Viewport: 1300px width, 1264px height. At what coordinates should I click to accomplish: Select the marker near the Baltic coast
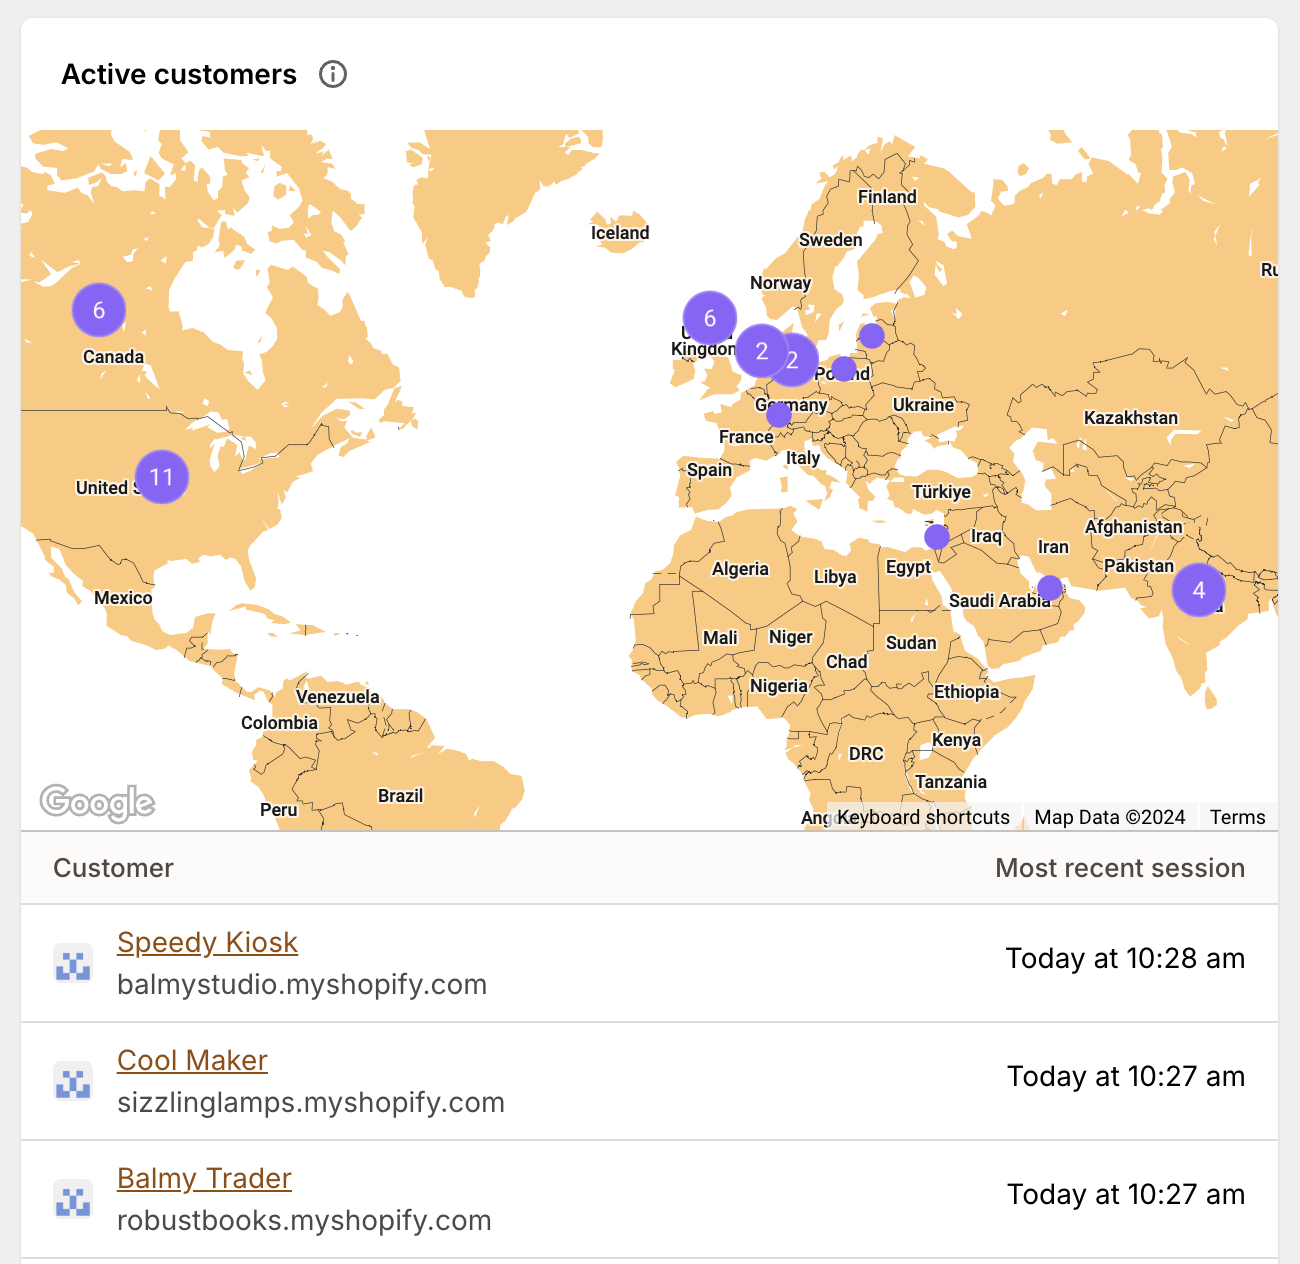click(870, 336)
